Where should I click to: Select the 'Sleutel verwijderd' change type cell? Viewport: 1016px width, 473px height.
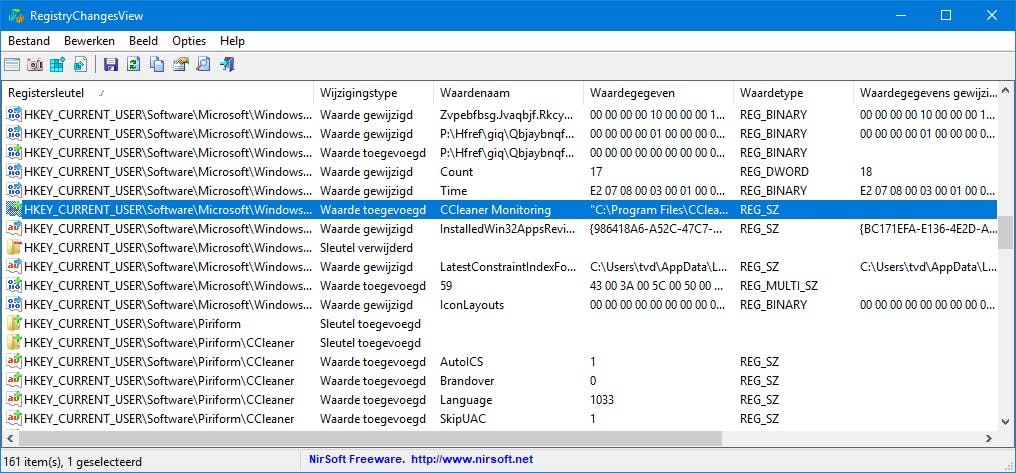366,248
